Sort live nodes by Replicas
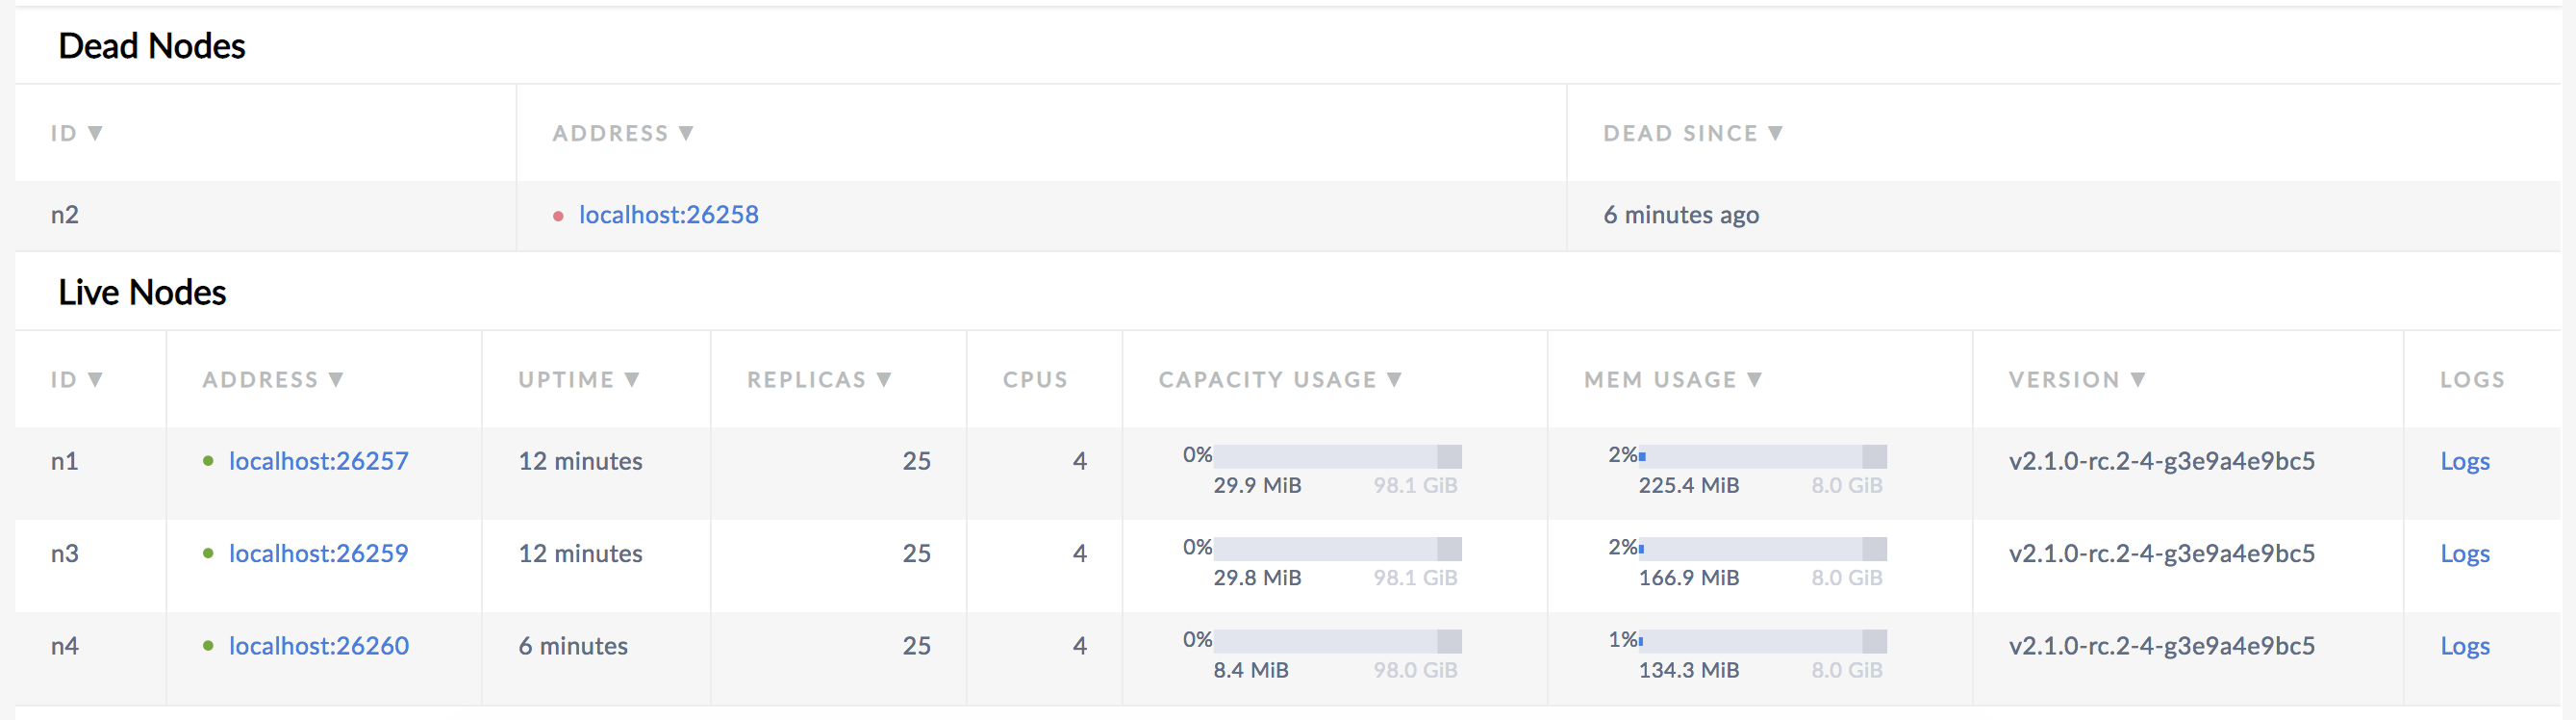The image size is (2576, 720). pyautogui.click(x=818, y=380)
